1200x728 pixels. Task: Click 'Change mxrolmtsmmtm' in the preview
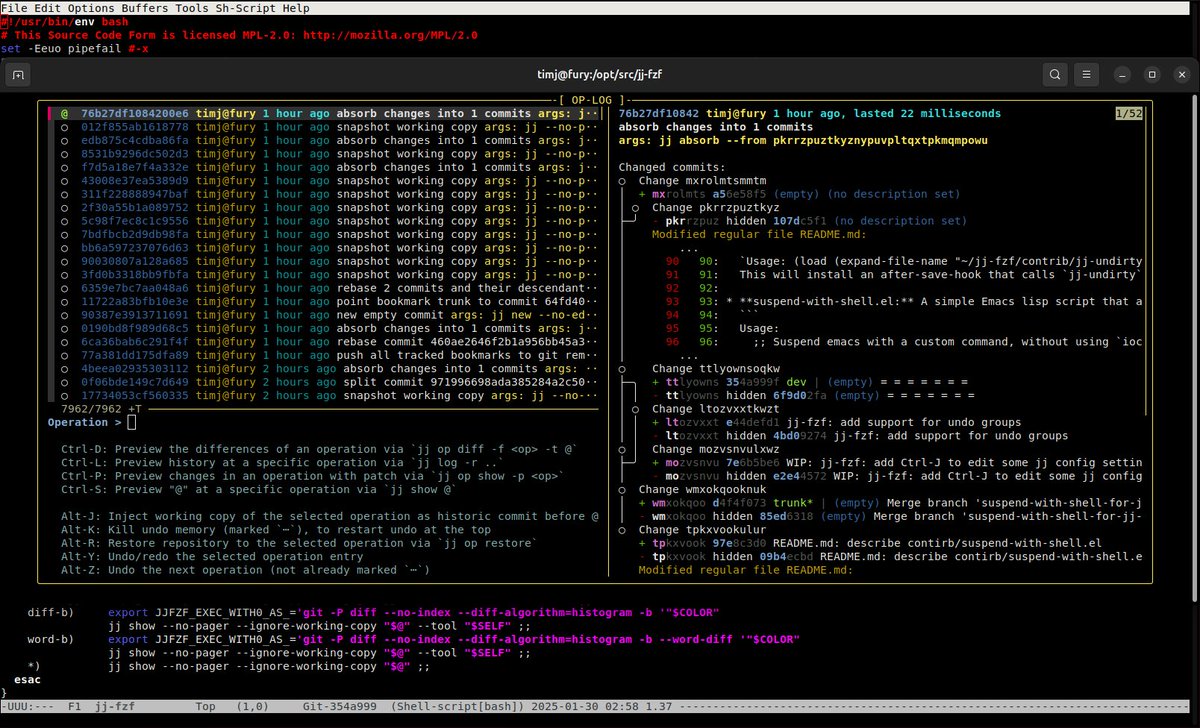click(703, 181)
